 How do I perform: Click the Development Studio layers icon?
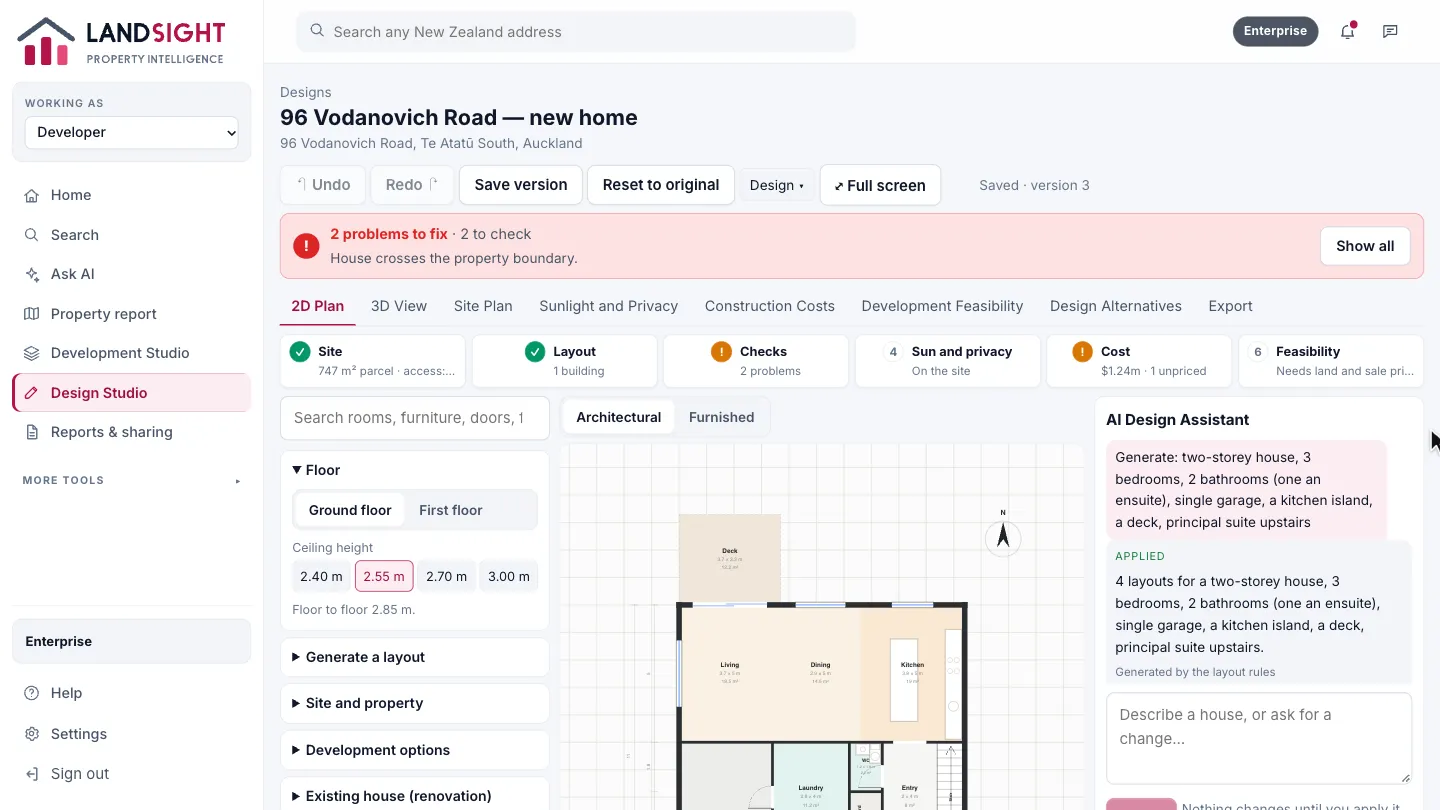pyautogui.click(x=32, y=353)
